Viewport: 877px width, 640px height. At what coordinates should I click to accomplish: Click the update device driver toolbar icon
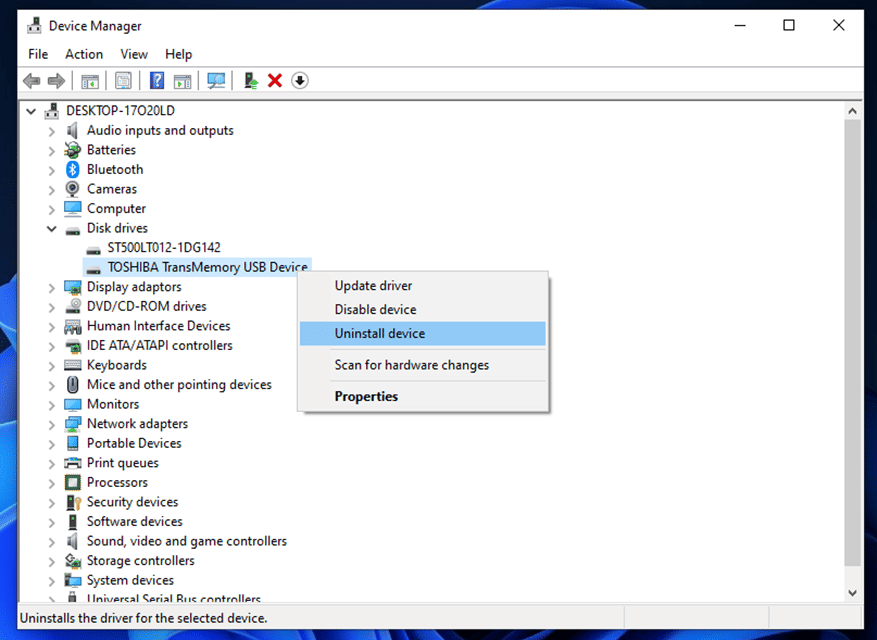[250, 81]
